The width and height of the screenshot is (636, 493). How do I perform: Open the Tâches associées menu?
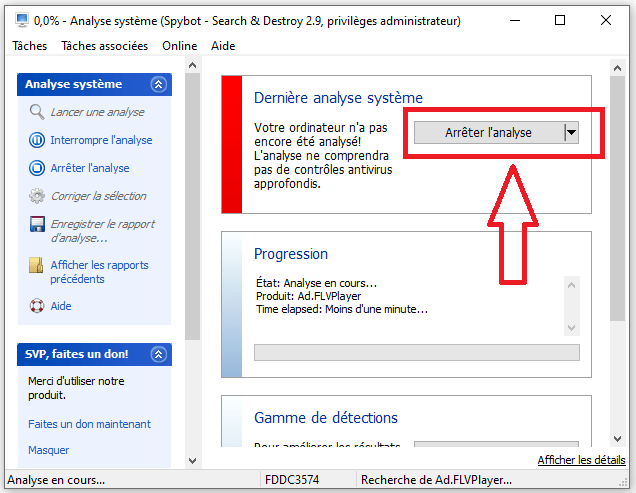105,46
